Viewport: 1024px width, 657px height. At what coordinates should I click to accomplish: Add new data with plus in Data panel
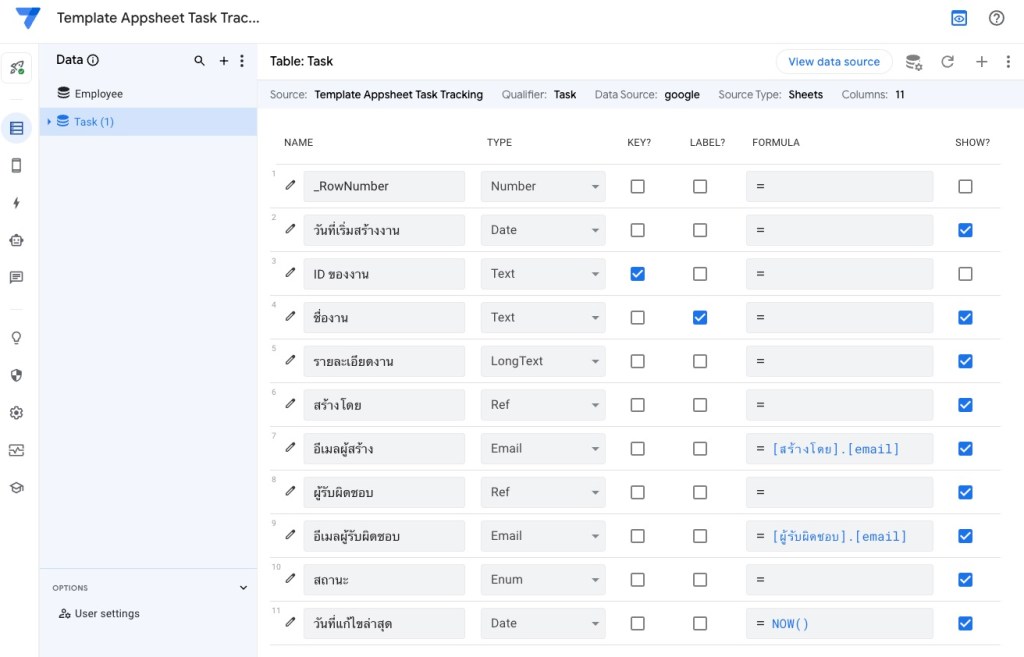pyautogui.click(x=223, y=61)
